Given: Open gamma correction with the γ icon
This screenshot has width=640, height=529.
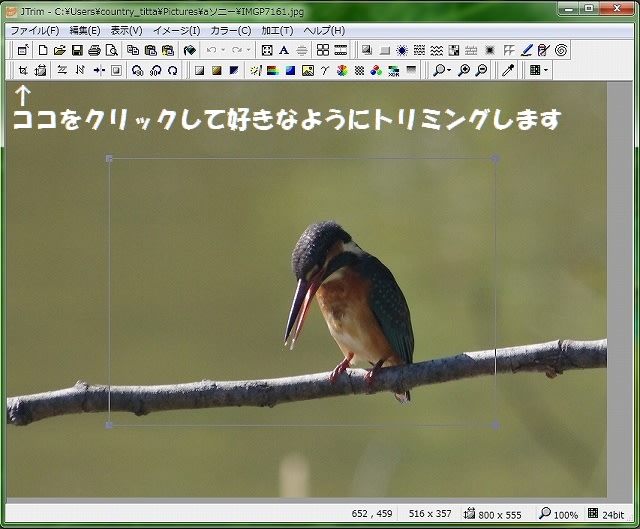Looking at the screenshot, I should (325, 71).
